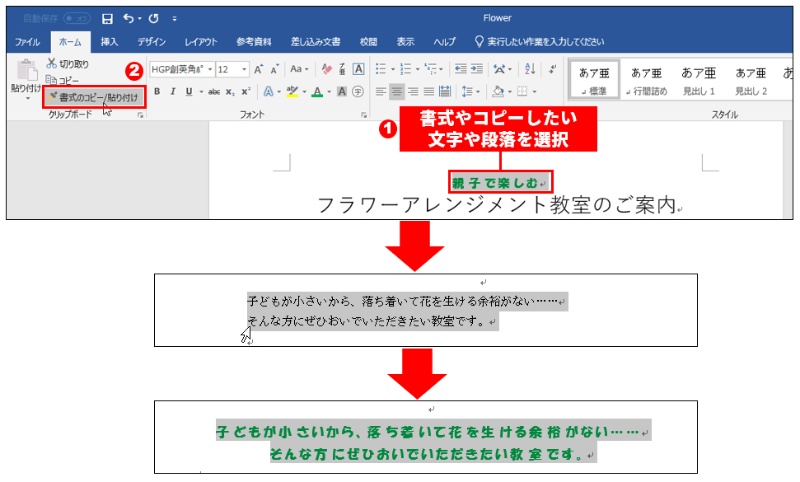Image resolution: width=800 pixels, height=482 pixels.
Task: Click the sort A-Z icon
Action: [x=529, y=69]
